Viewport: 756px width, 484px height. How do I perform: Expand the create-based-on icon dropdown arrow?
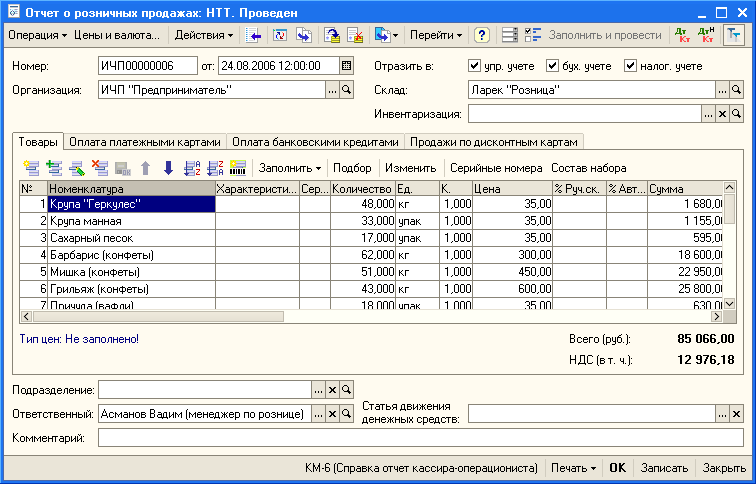(396, 36)
